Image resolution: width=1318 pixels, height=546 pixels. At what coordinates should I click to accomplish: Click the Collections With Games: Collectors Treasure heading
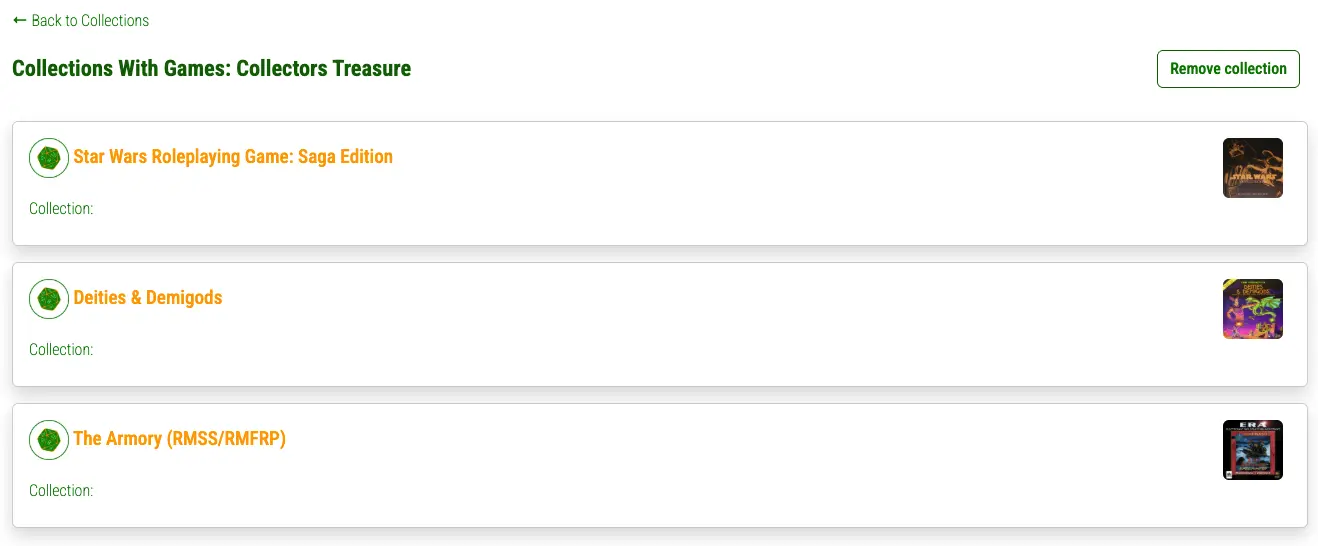(x=211, y=69)
